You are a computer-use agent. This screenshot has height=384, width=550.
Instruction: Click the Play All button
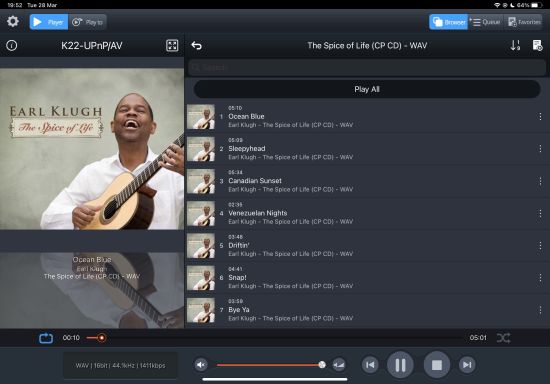click(367, 89)
